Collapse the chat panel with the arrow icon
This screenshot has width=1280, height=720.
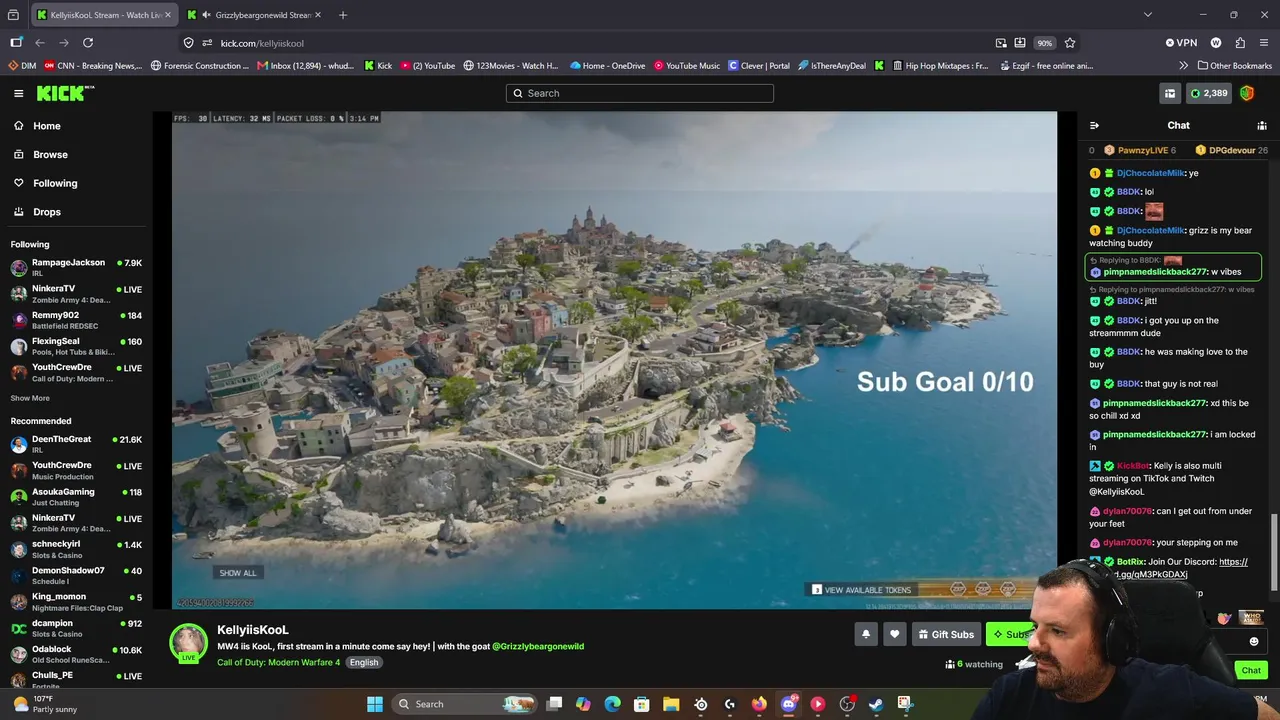coord(1094,125)
